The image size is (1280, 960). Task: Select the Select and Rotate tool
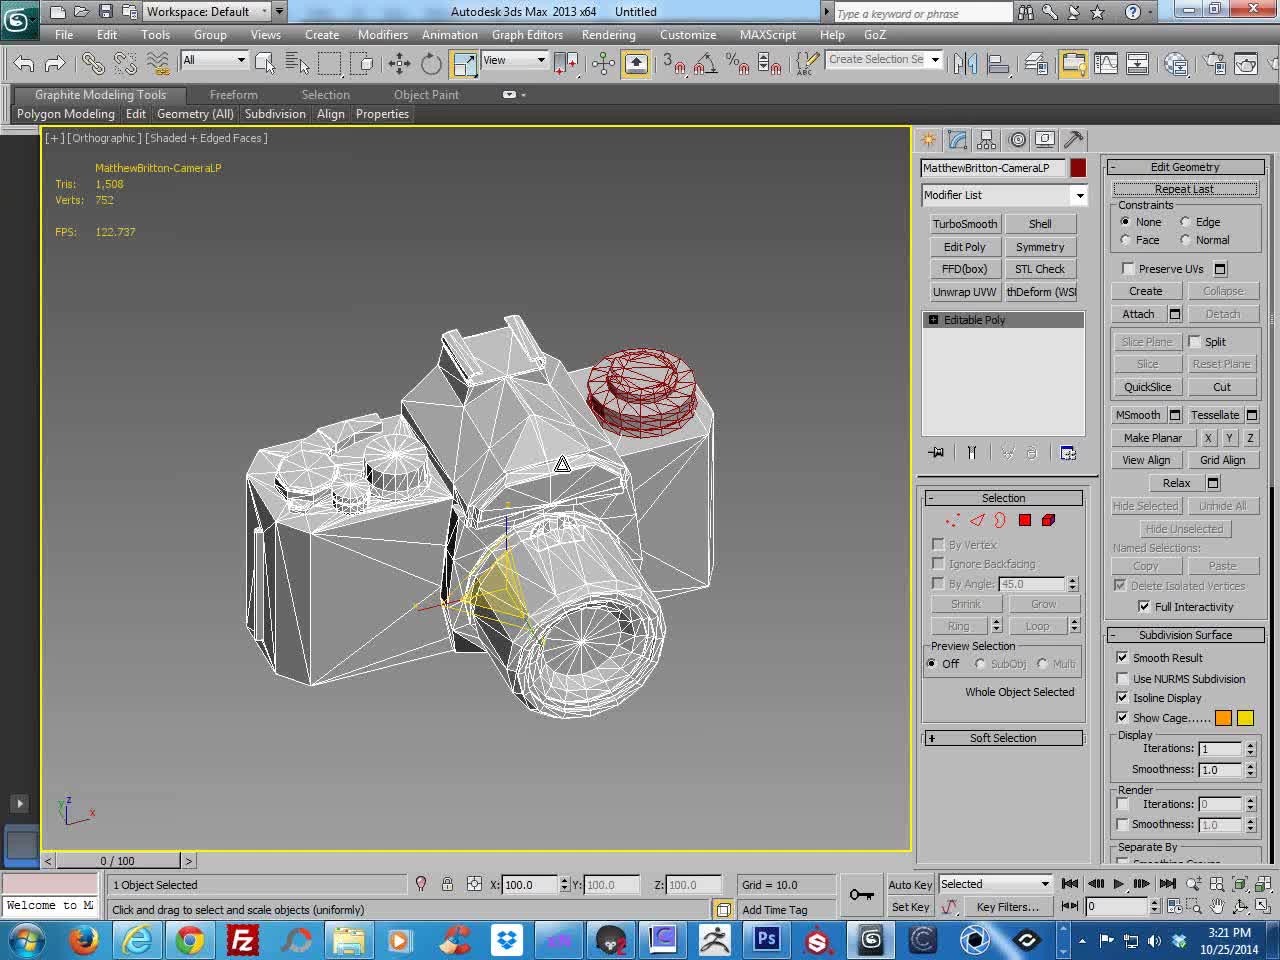(x=431, y=64)
